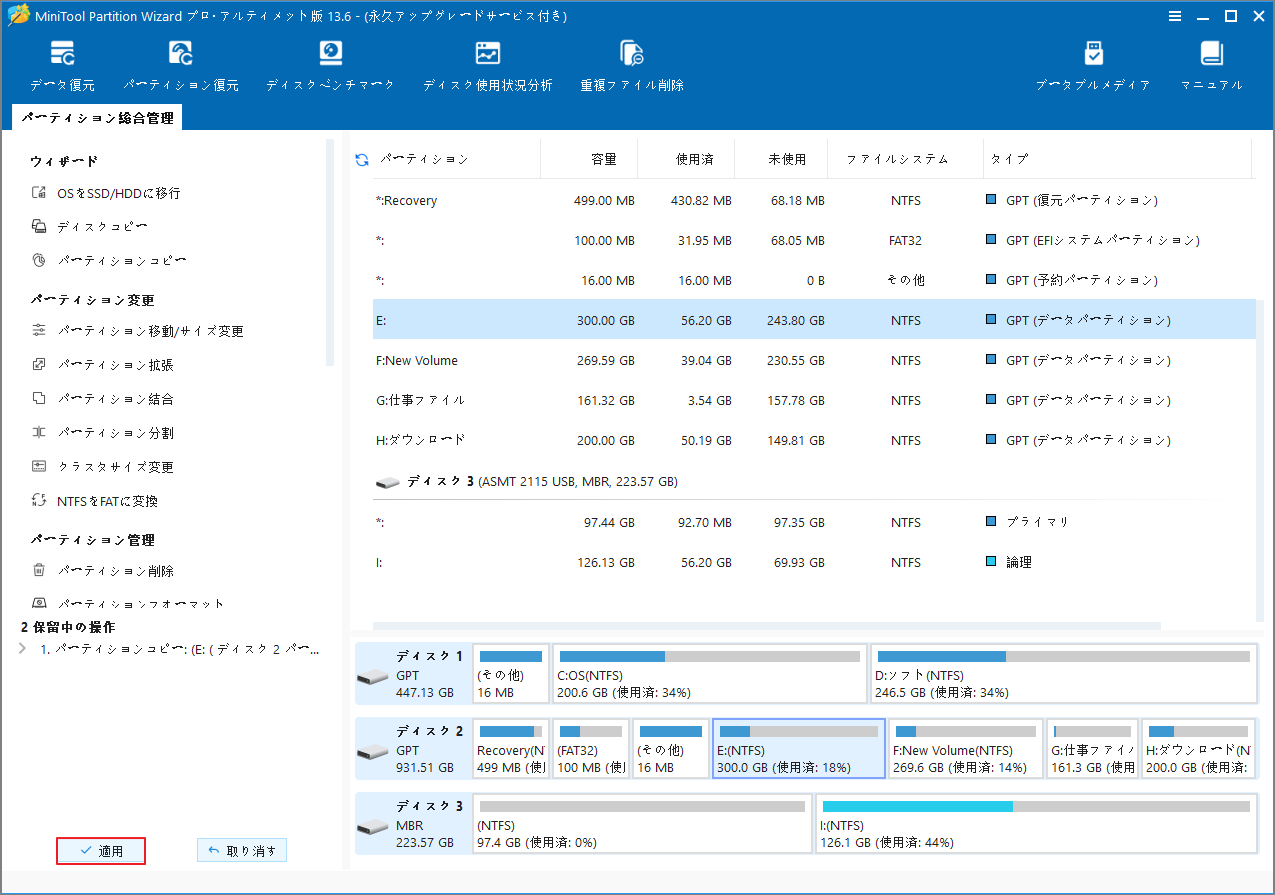Viewport: 1275px width, 895px height.
Task: Select the Recovery block on disk 2
Action: 511,748
